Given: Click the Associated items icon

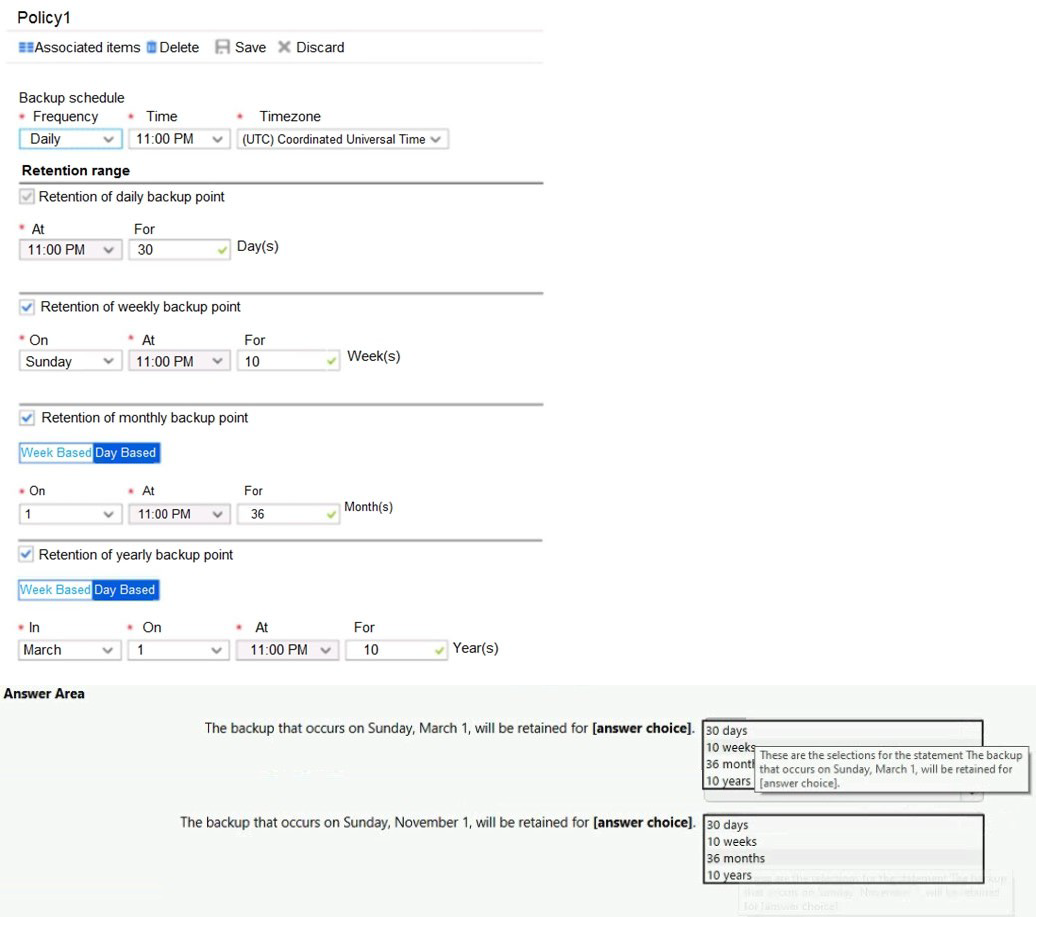Looking at the screenshot, I should coord(26,48).
